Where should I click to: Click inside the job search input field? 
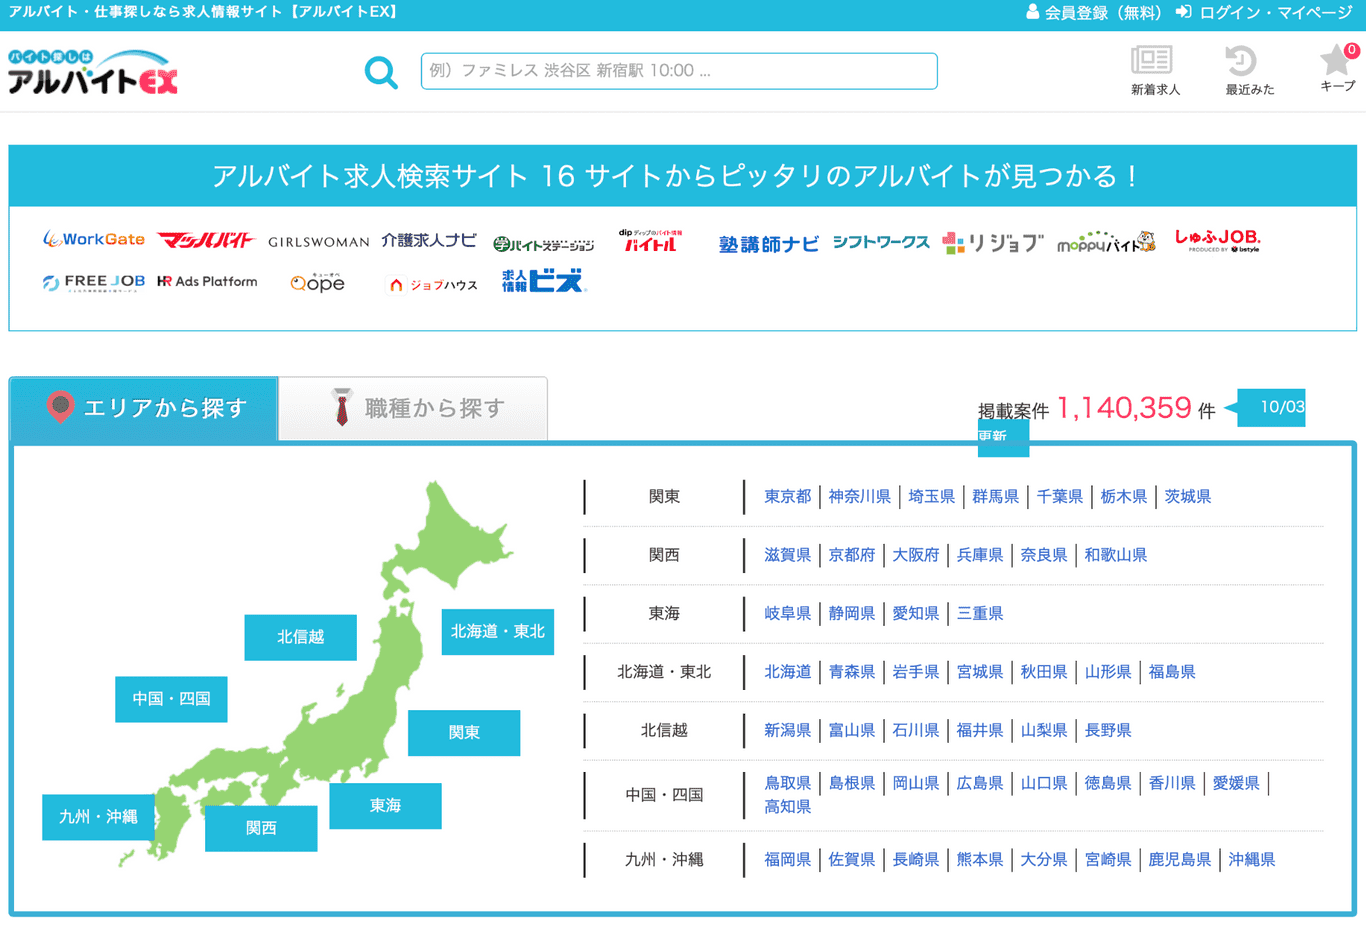(x=678, y=71)
